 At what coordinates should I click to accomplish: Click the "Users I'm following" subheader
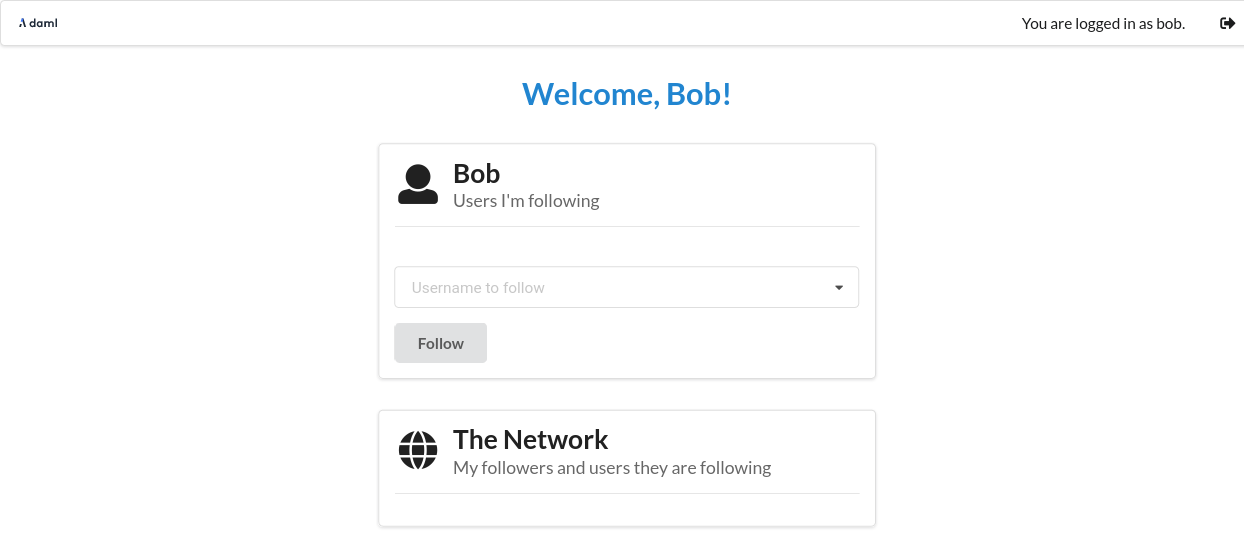click(x=526, y=201)
